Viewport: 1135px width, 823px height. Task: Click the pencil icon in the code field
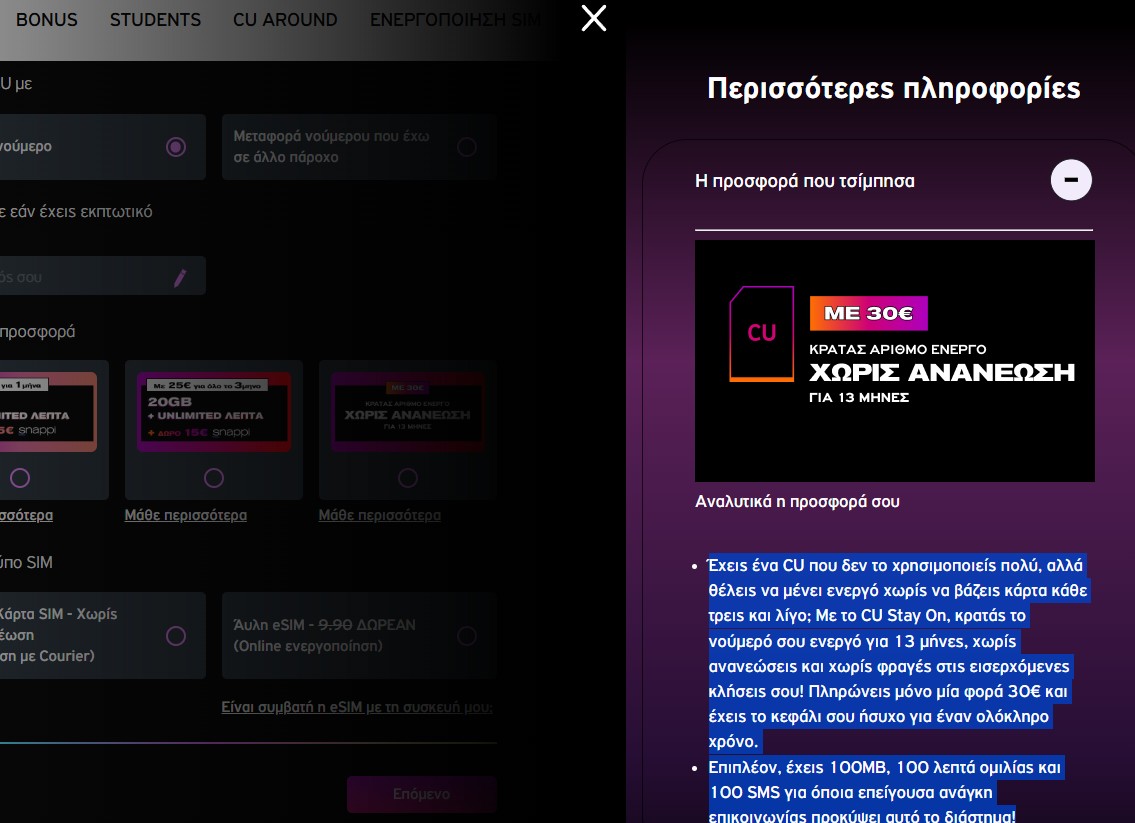(180, 277)
